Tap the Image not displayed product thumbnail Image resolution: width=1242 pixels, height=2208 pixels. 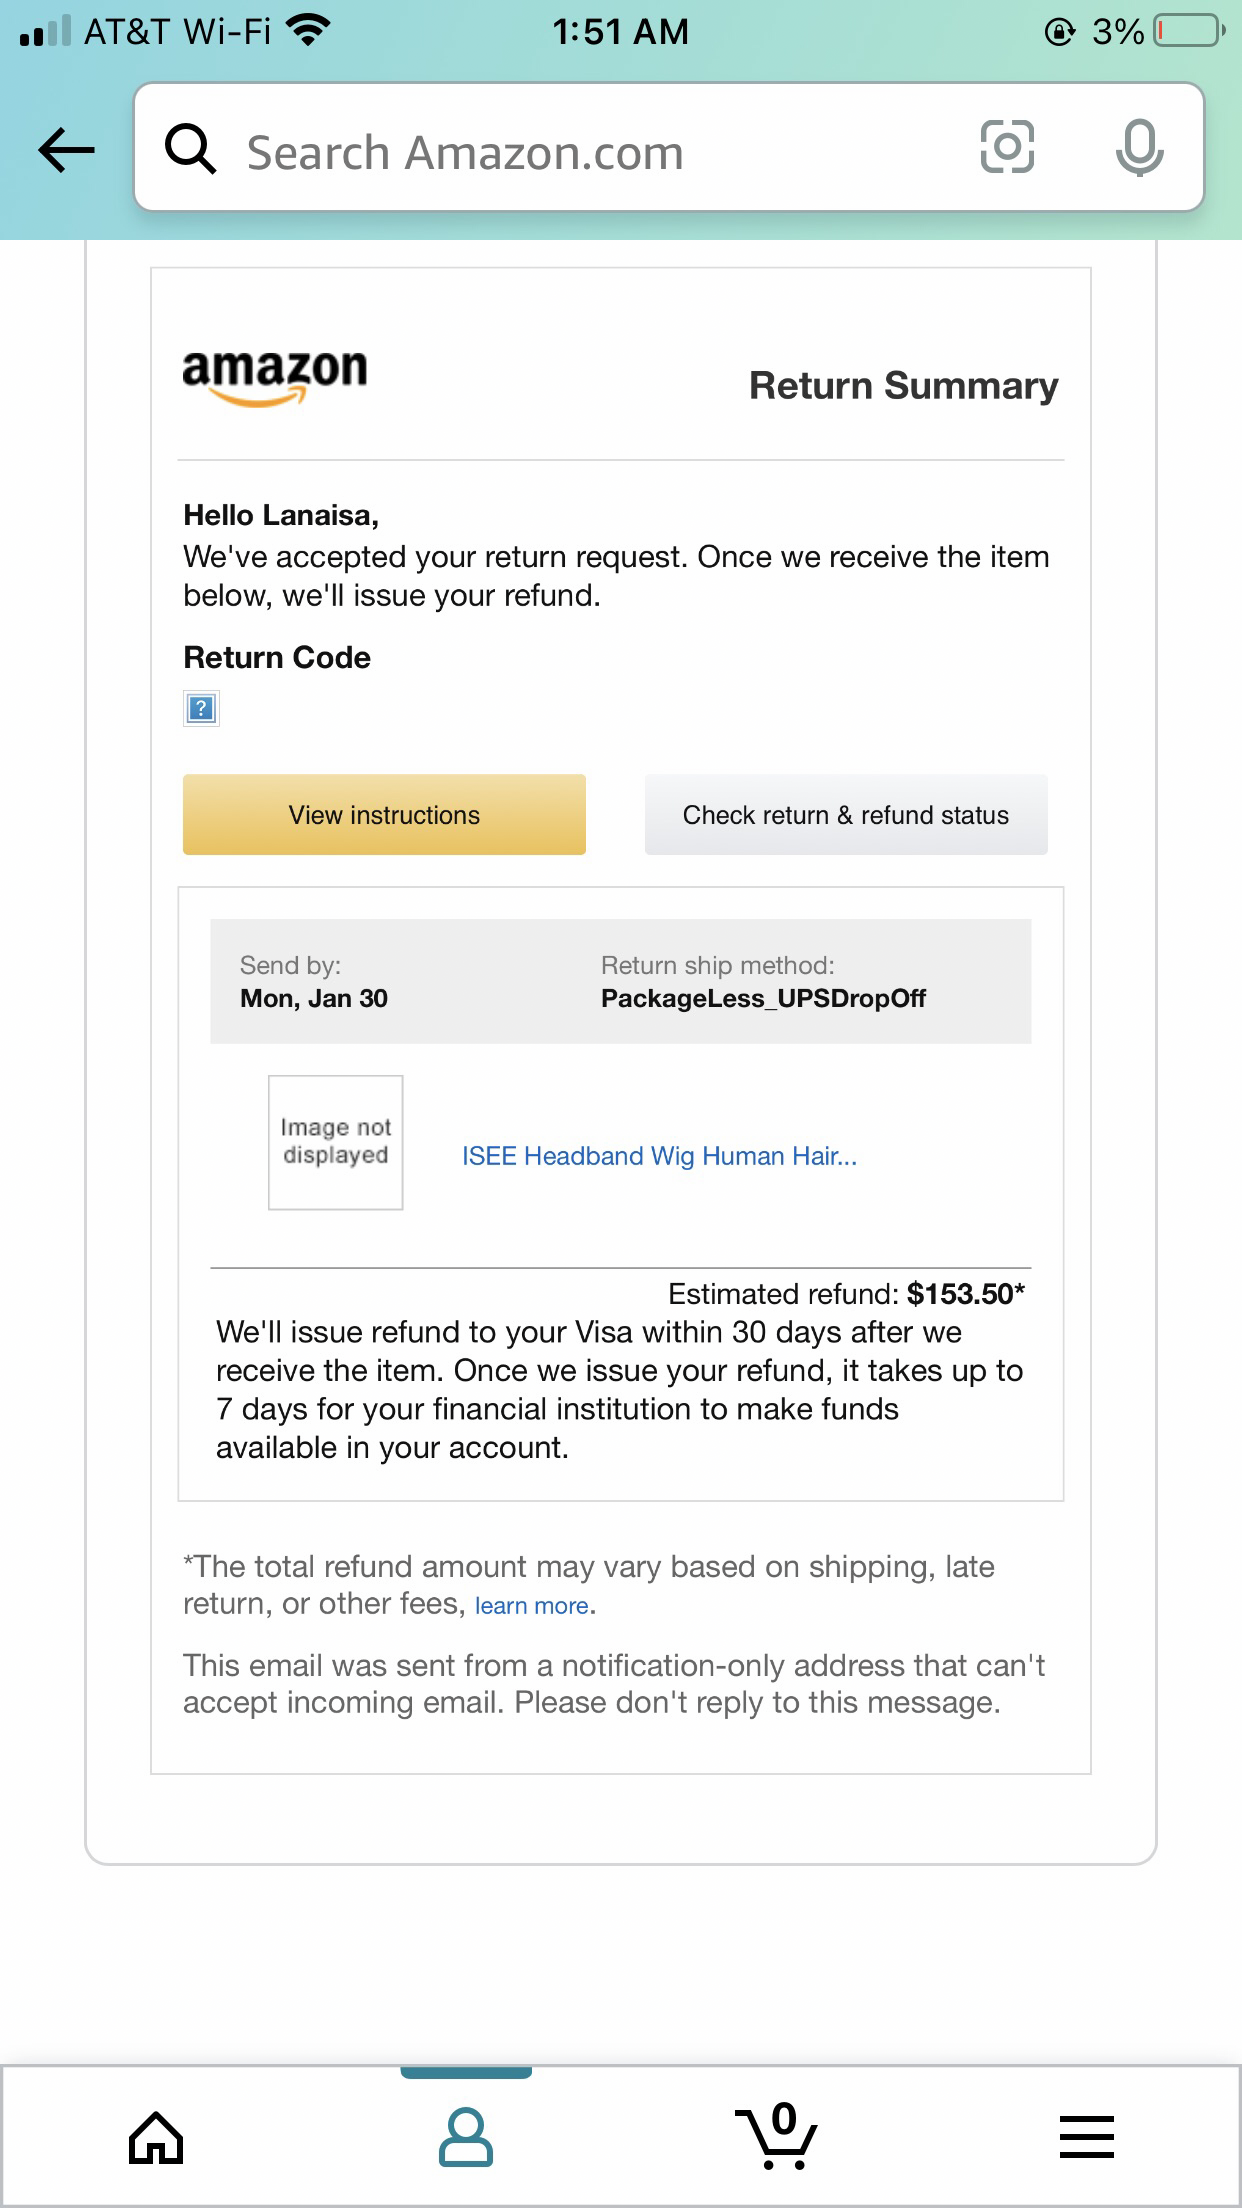(334, 1141)
